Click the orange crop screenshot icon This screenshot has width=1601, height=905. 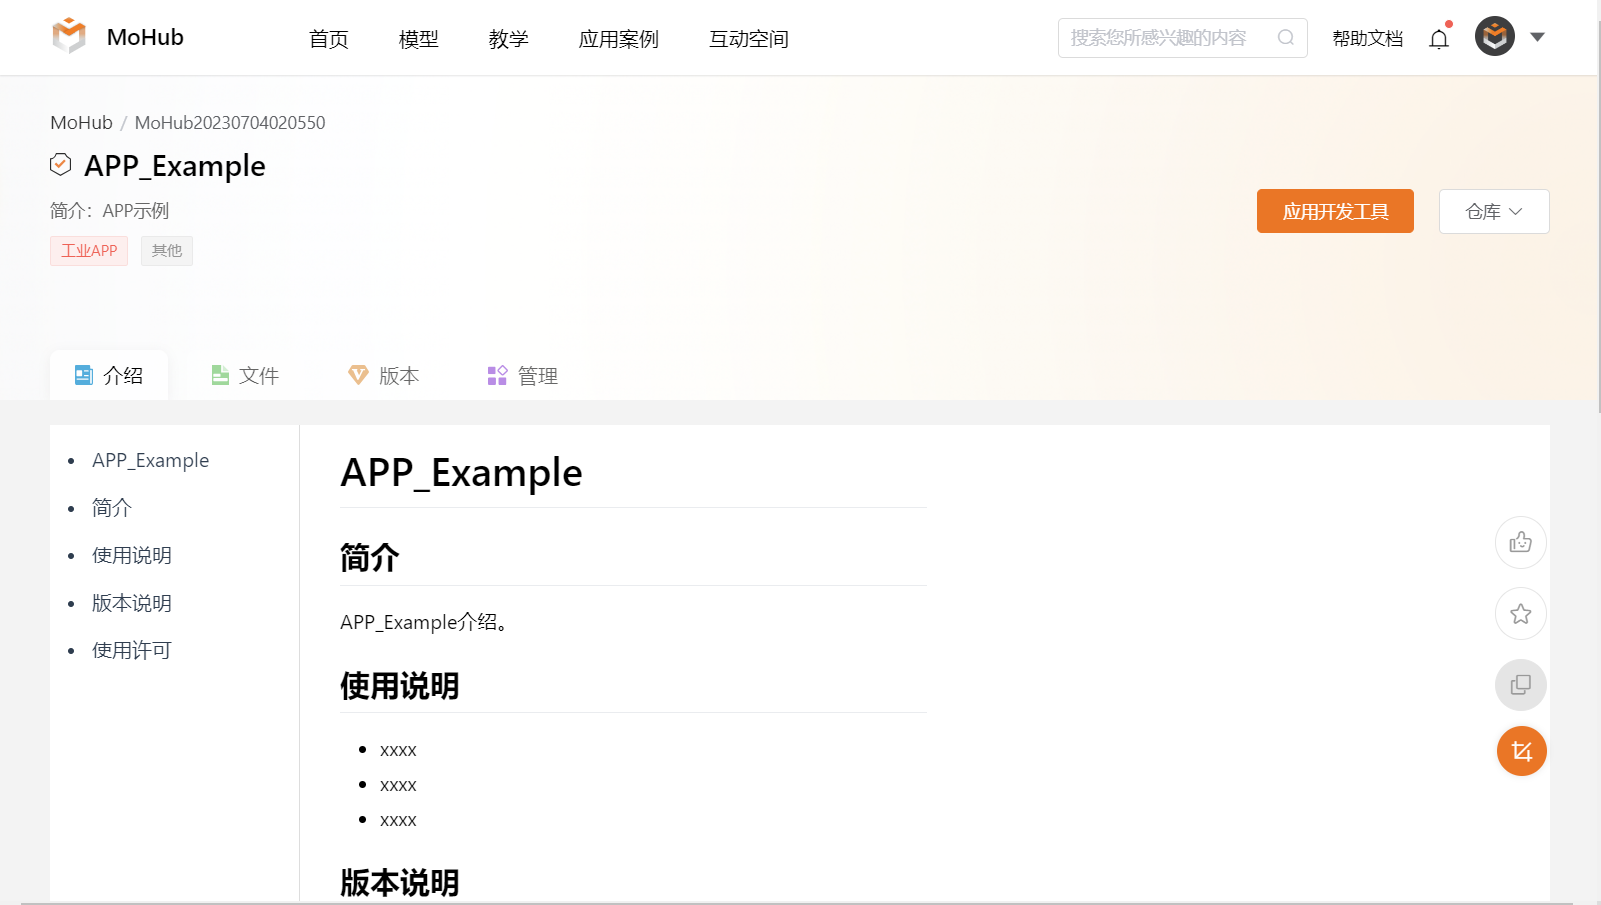pos(1521,751)
